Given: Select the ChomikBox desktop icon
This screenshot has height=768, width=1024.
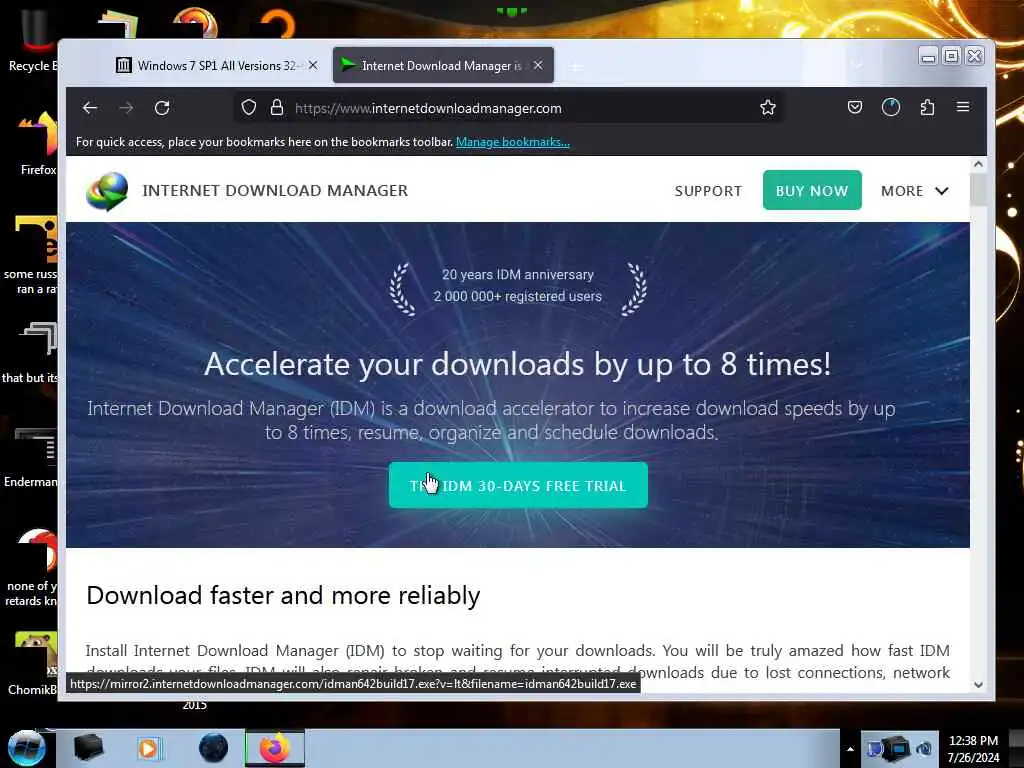Looking at the screenshot, I should 33,663.
